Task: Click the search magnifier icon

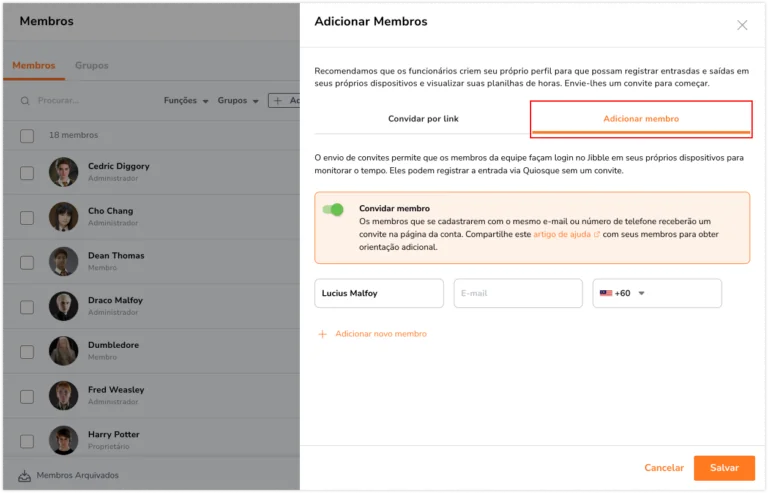Action: point(24,101)
